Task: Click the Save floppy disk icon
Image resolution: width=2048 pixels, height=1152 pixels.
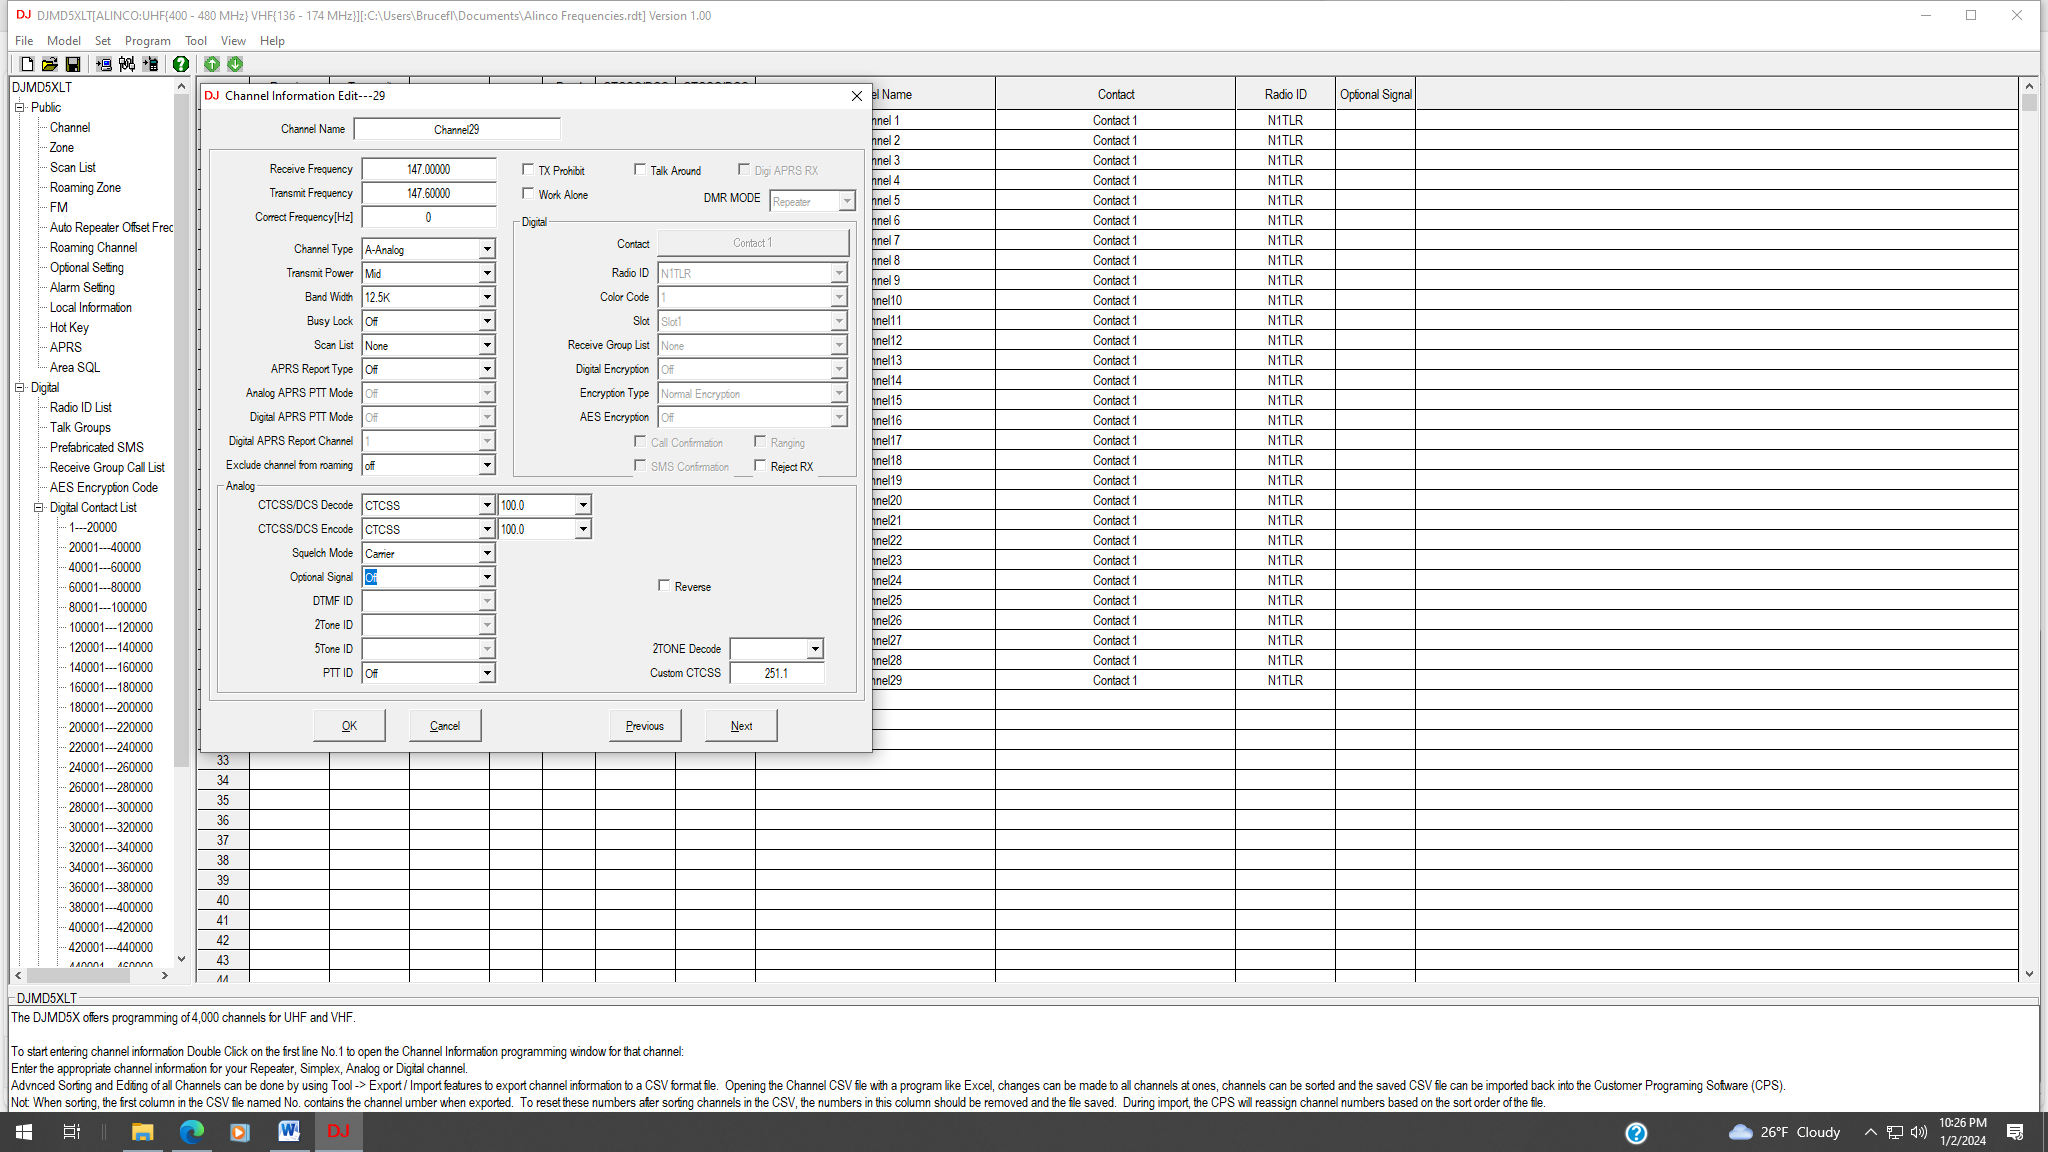Action: pyautogui.click(x=73, y=64)
